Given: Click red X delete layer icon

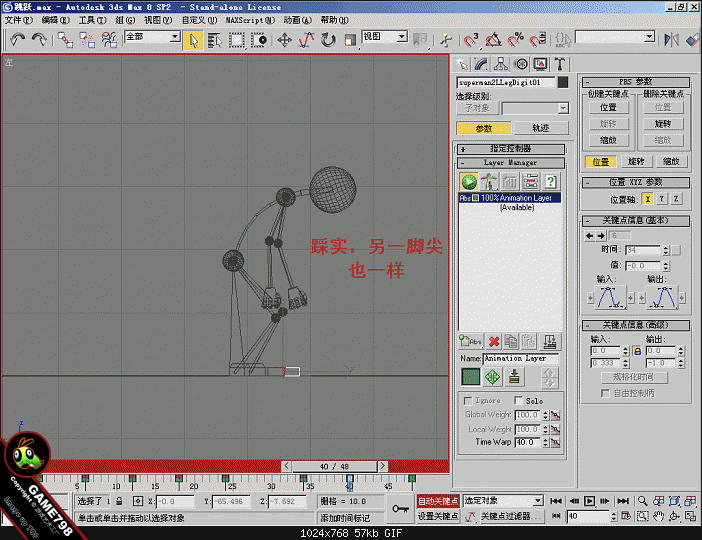Looking at the screenshot, I should coord(494,342).
